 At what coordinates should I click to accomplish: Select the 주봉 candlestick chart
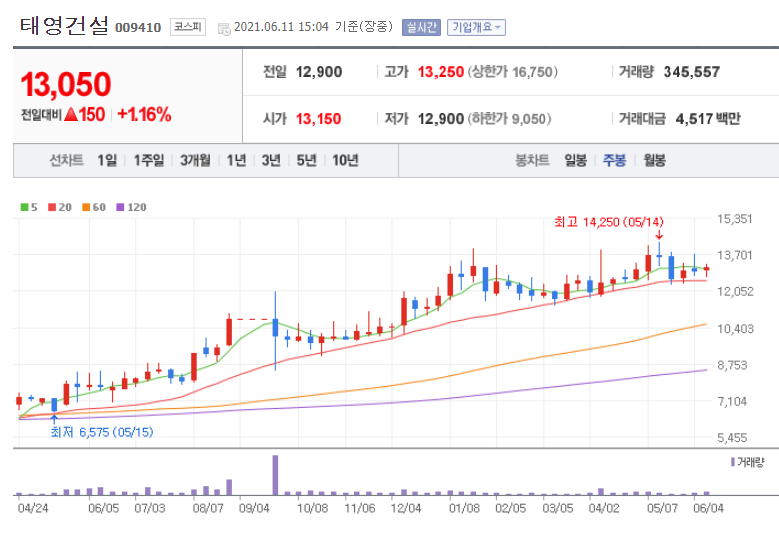tap(615, 160)
